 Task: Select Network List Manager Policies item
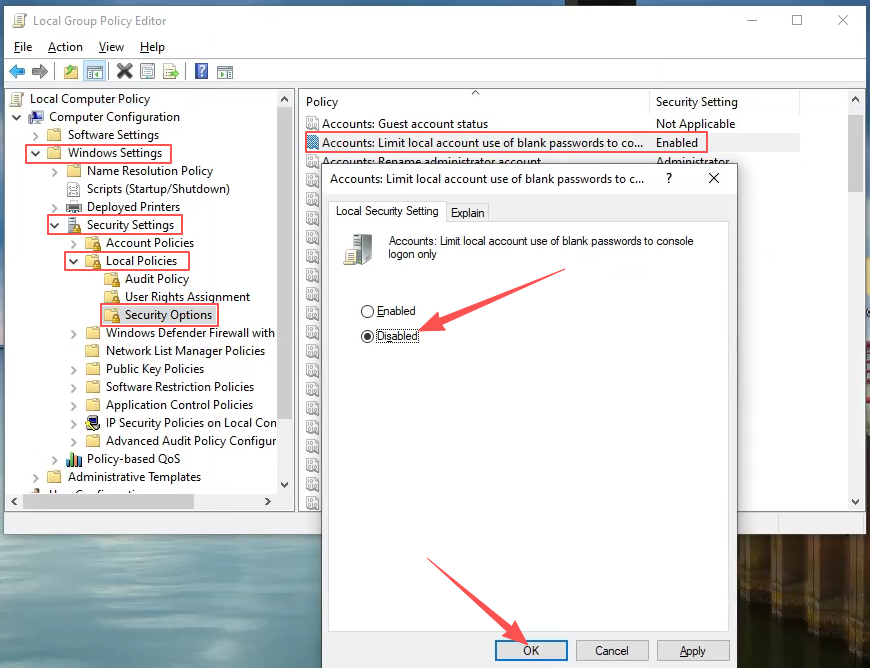(x=185, y=351)
